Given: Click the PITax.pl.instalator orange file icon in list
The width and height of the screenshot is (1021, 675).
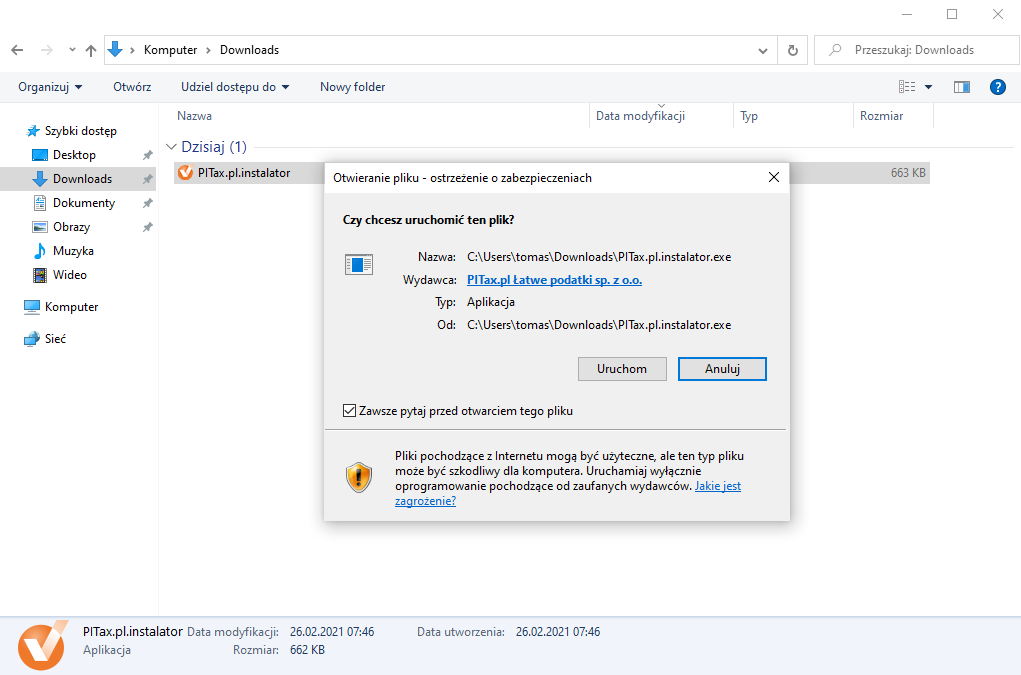Looking at the screenshot, I should click(186, 172).
